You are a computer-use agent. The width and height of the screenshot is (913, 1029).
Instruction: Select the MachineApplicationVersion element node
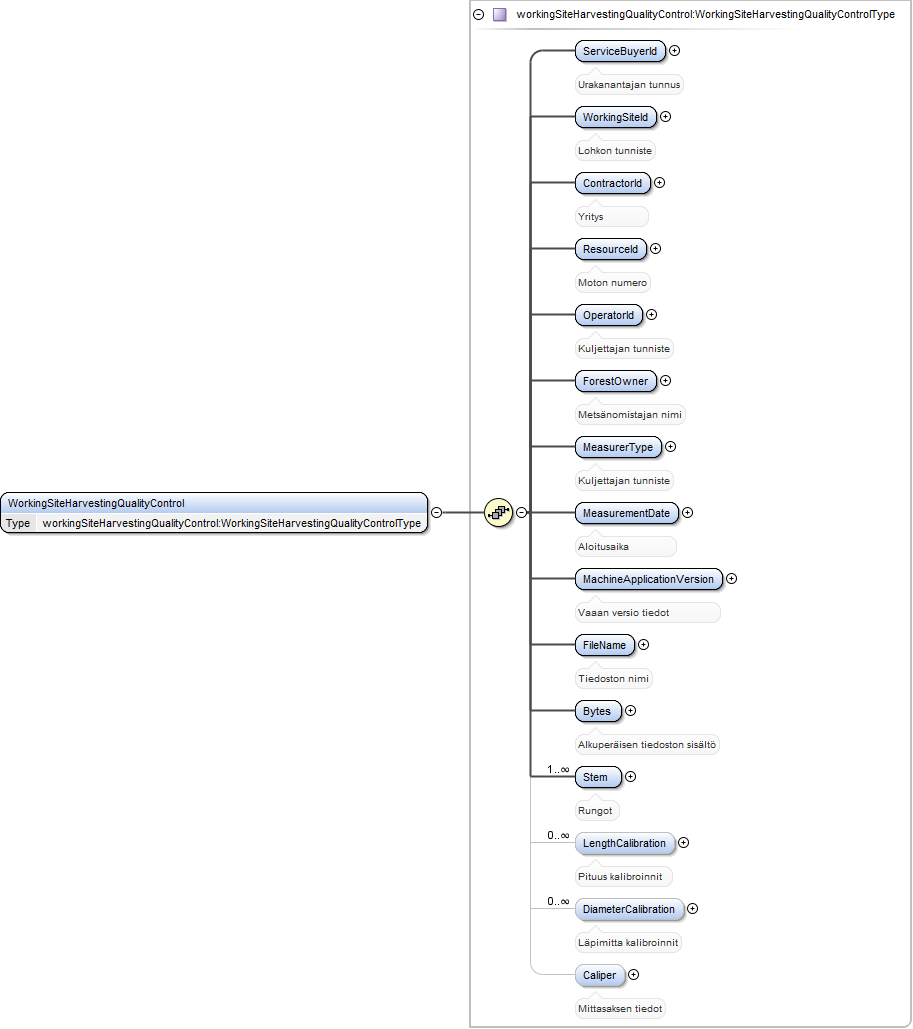pyautogui.click(x=648, y=579)
